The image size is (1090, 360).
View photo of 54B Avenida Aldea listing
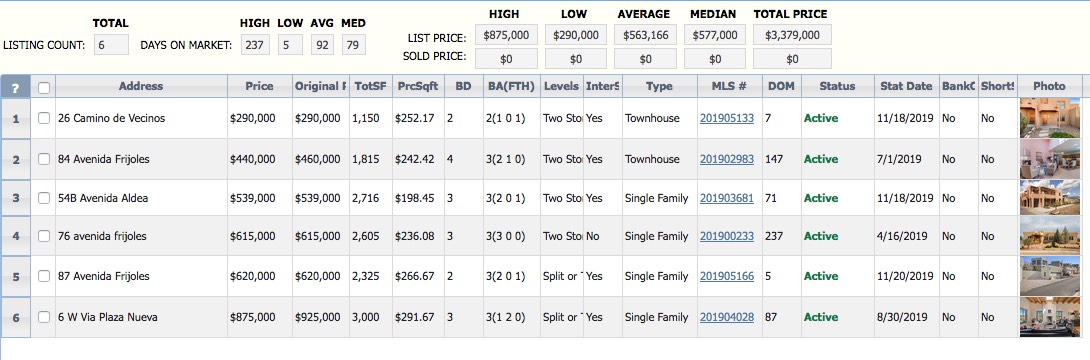[1049, 198]
